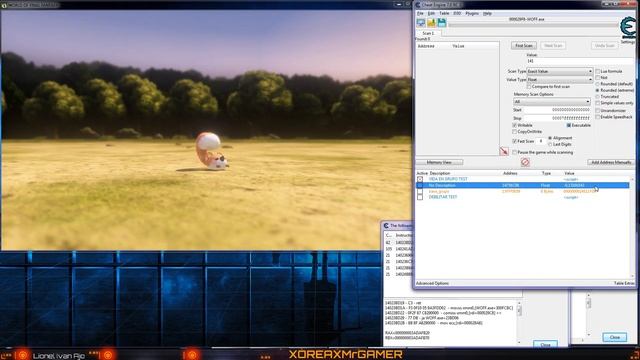The width and height of the screenshot is (640, 360).
Task: Open the Edit menu
Action: coord(431,13)
